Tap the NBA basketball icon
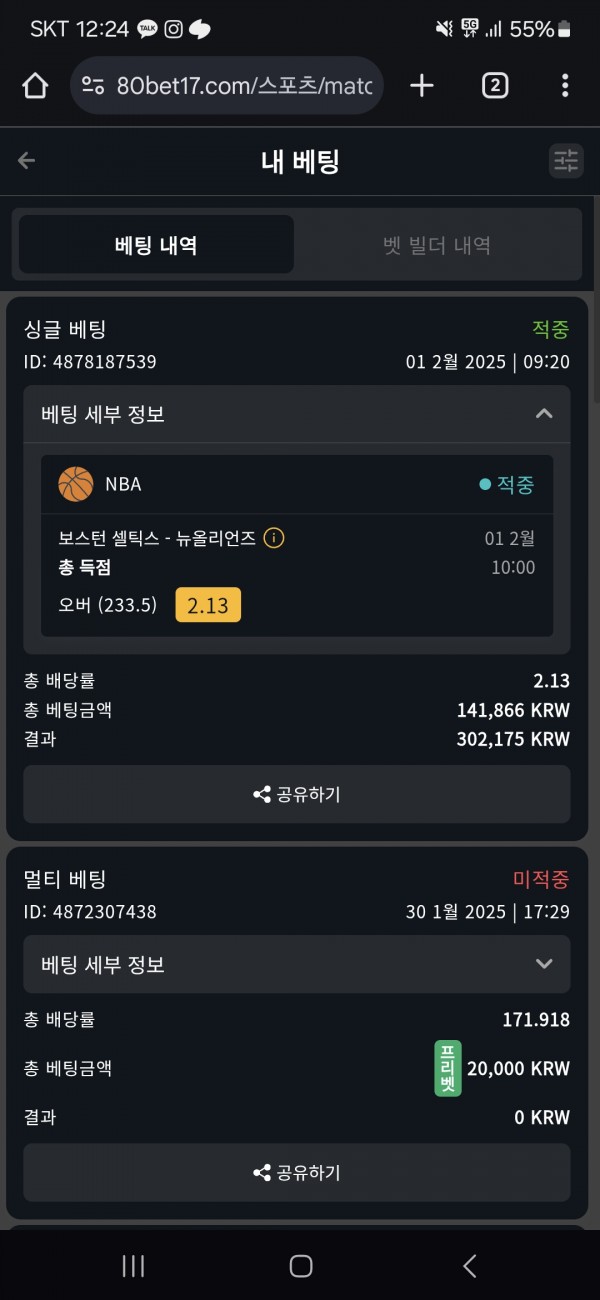 coord(76,484)
